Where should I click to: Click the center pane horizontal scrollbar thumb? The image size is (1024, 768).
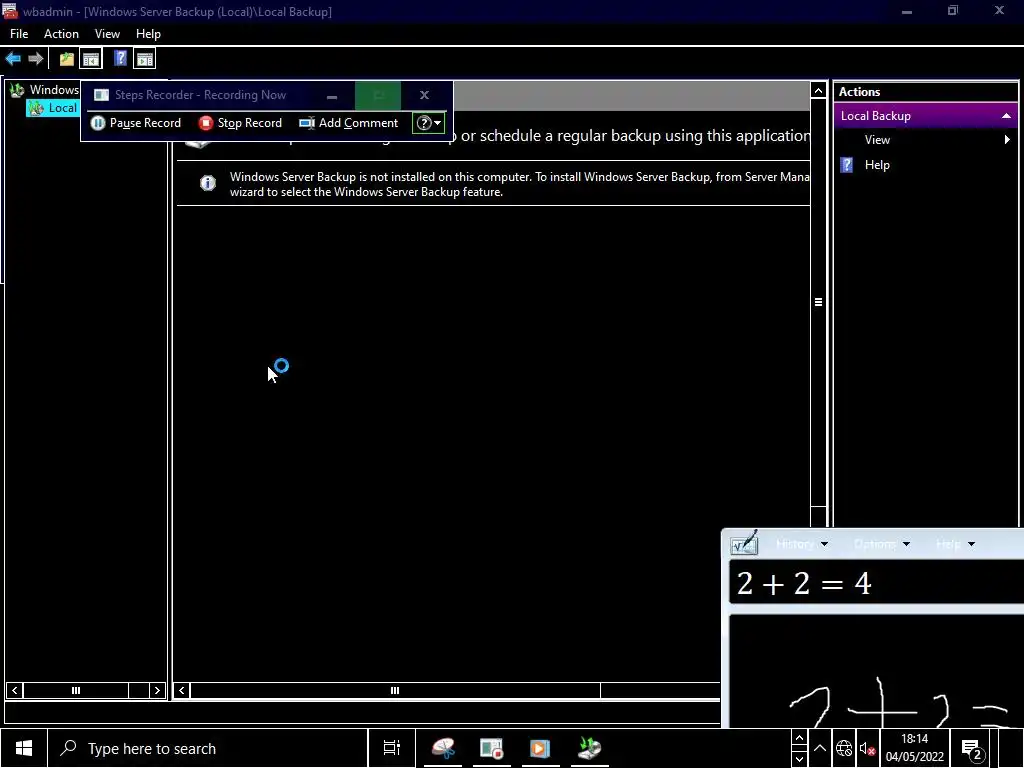(x=395, y=690)
